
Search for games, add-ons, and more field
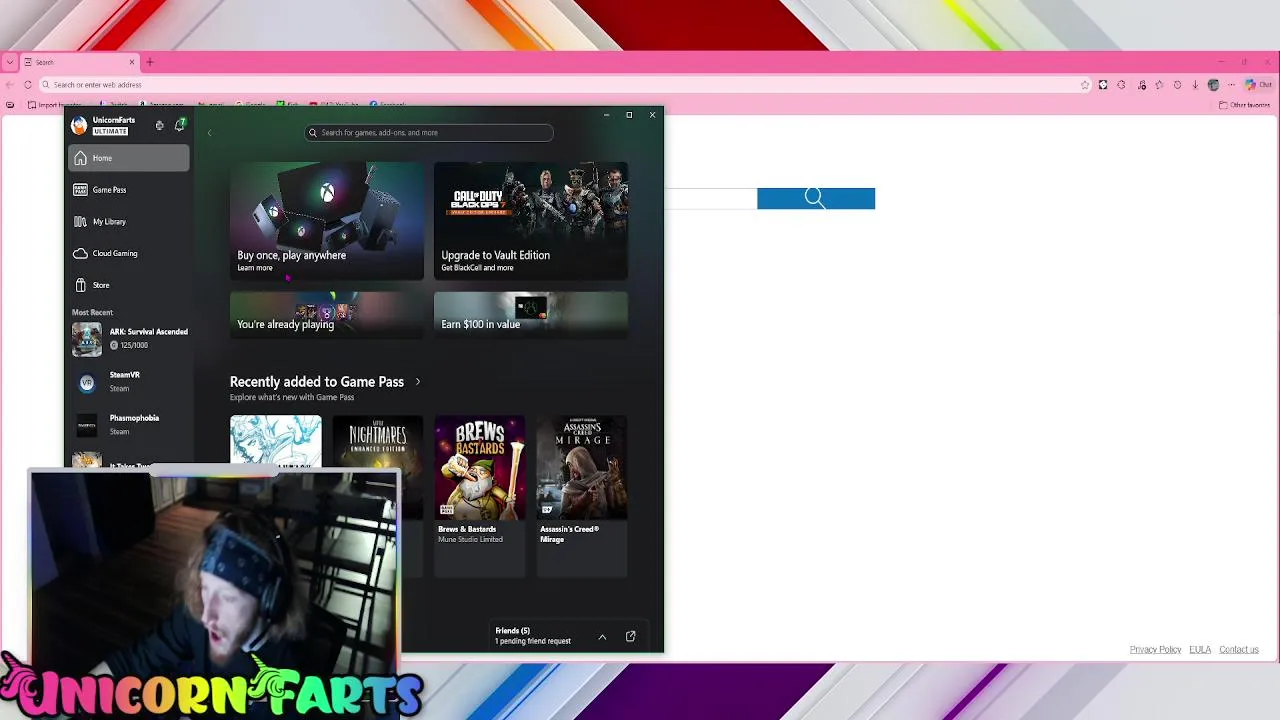(x=429, y=132)
